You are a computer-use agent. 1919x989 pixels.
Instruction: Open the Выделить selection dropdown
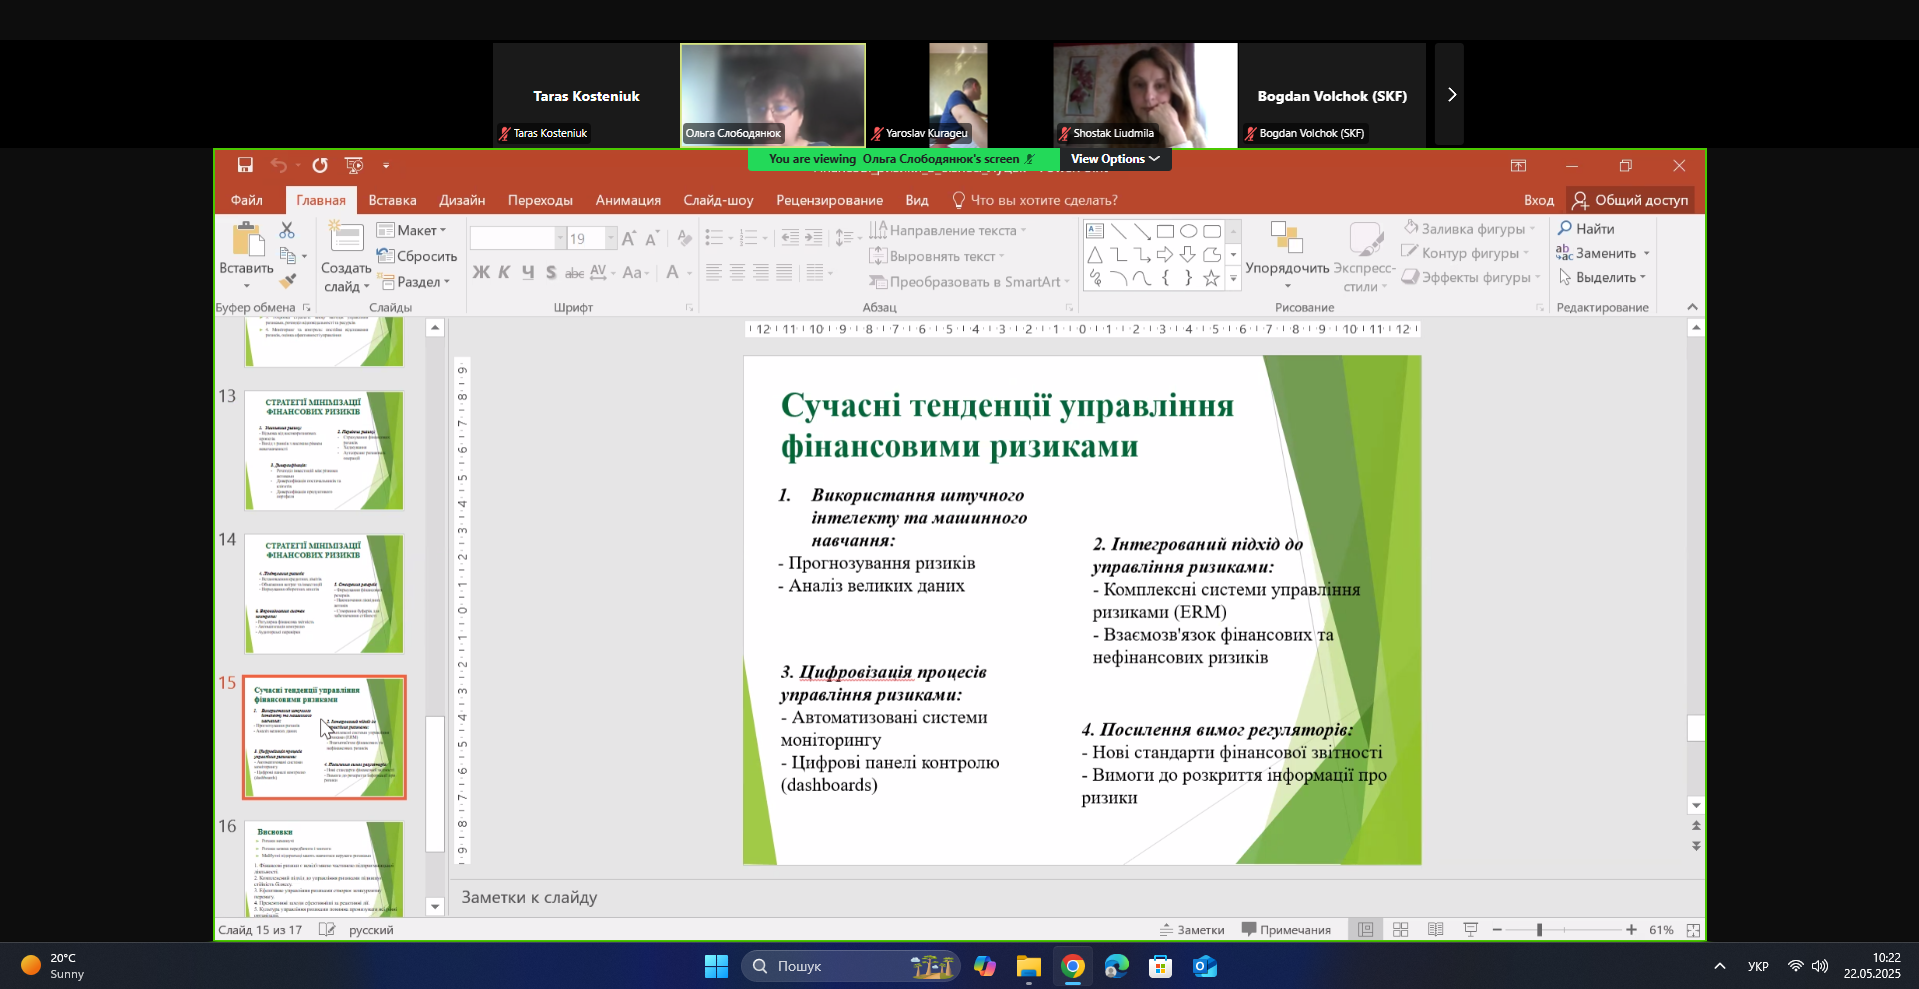point(1602,277)
